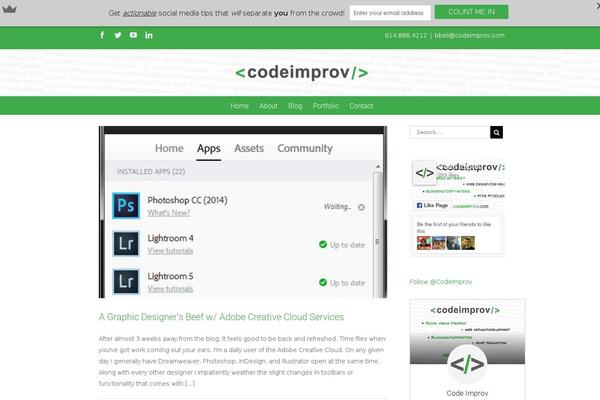Click the last friend photo in Facebook widget
Screen dimensions: 600x400
point(468,243)
